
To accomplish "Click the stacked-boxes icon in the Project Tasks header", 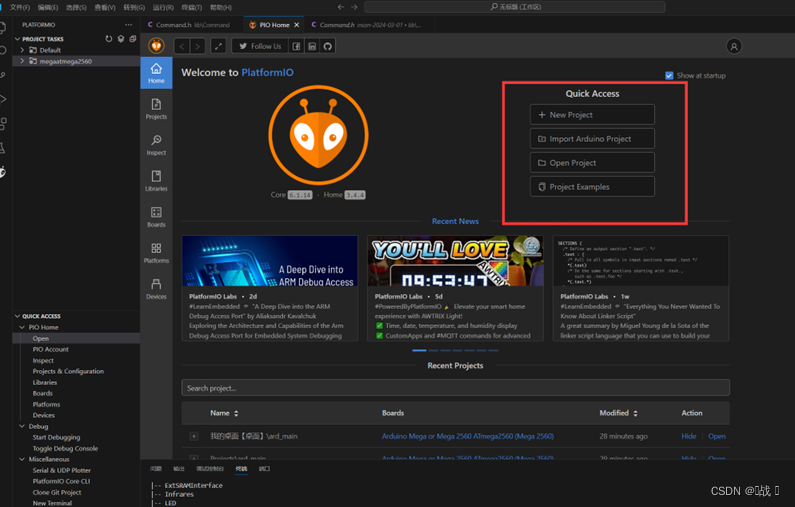I will 133,39.
